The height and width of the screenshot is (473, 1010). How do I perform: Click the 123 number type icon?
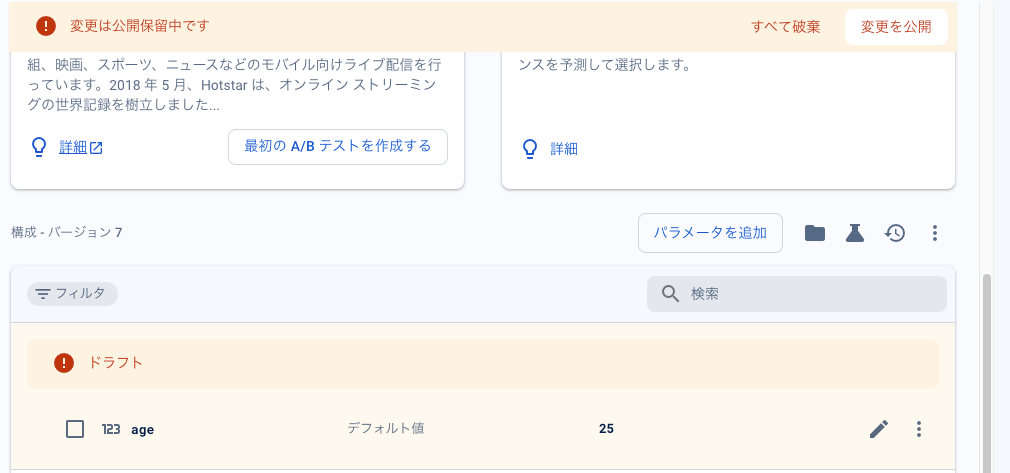tap(111, 429)
